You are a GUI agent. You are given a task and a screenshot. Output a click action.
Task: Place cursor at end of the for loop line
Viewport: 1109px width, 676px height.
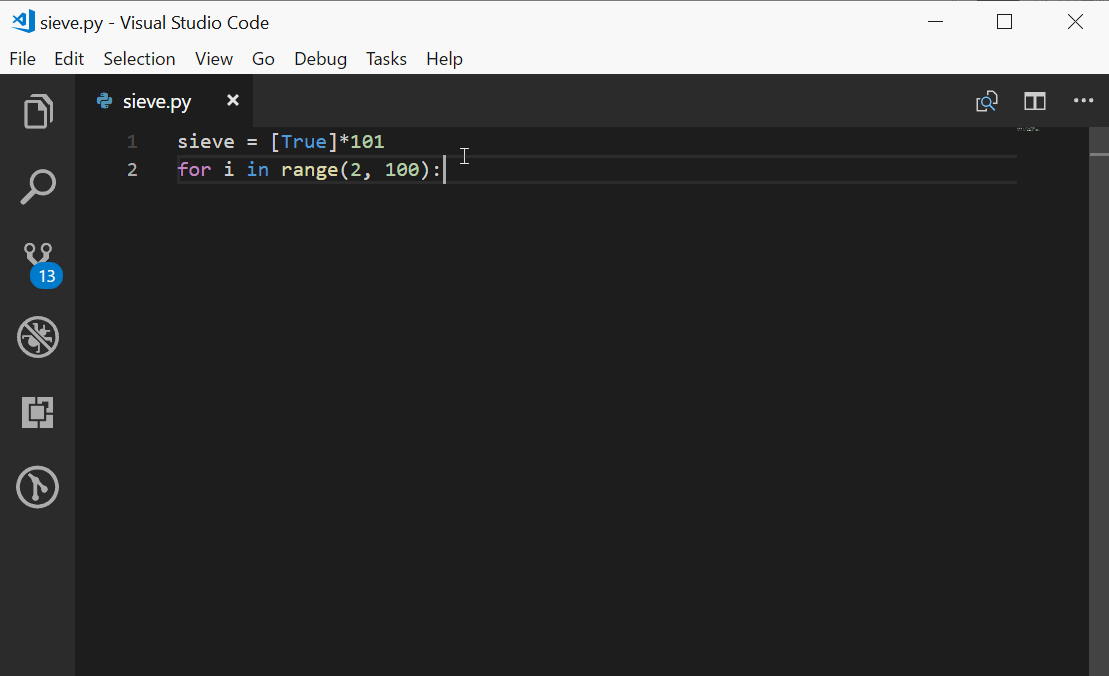point(444,169)
